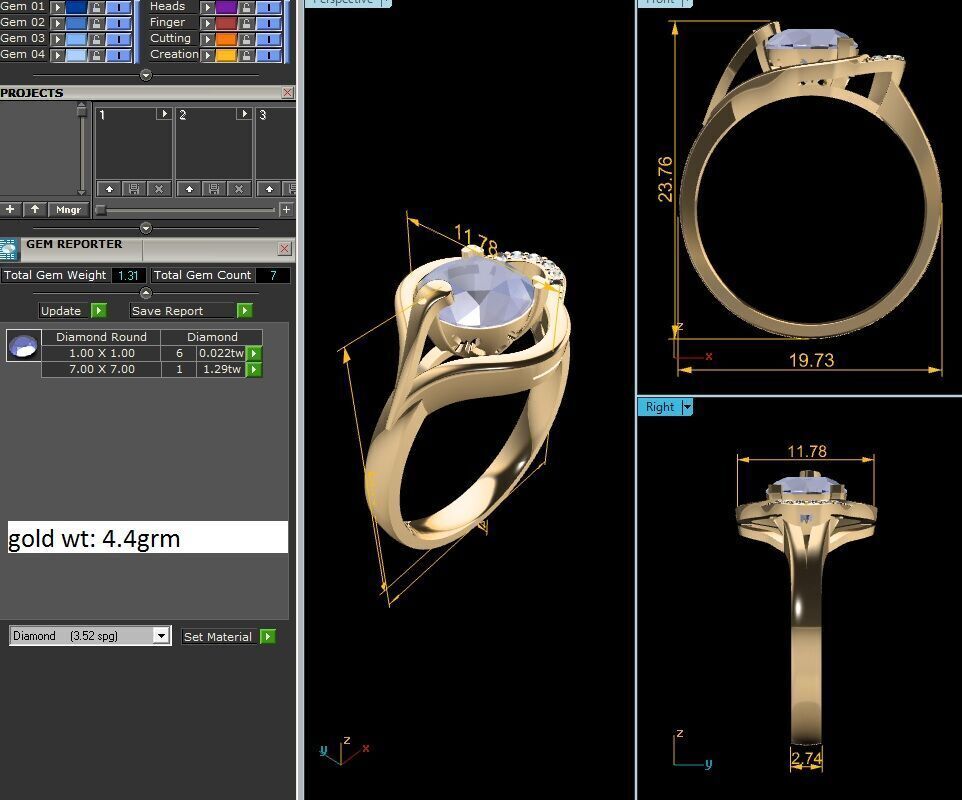Load project slot 1 with up arrow
This screenshot has height=800, width=962.
coord(109,189)
